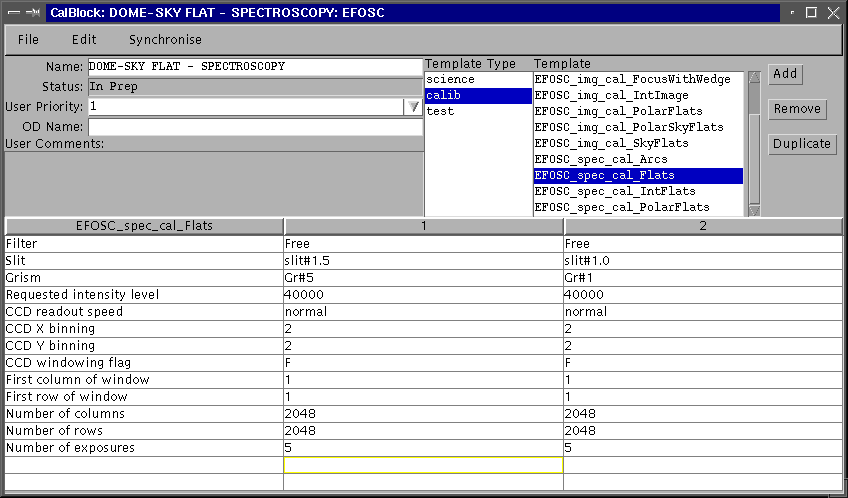
Task: Click the yellow-outlined empty cell
Action: coord(423,465)
